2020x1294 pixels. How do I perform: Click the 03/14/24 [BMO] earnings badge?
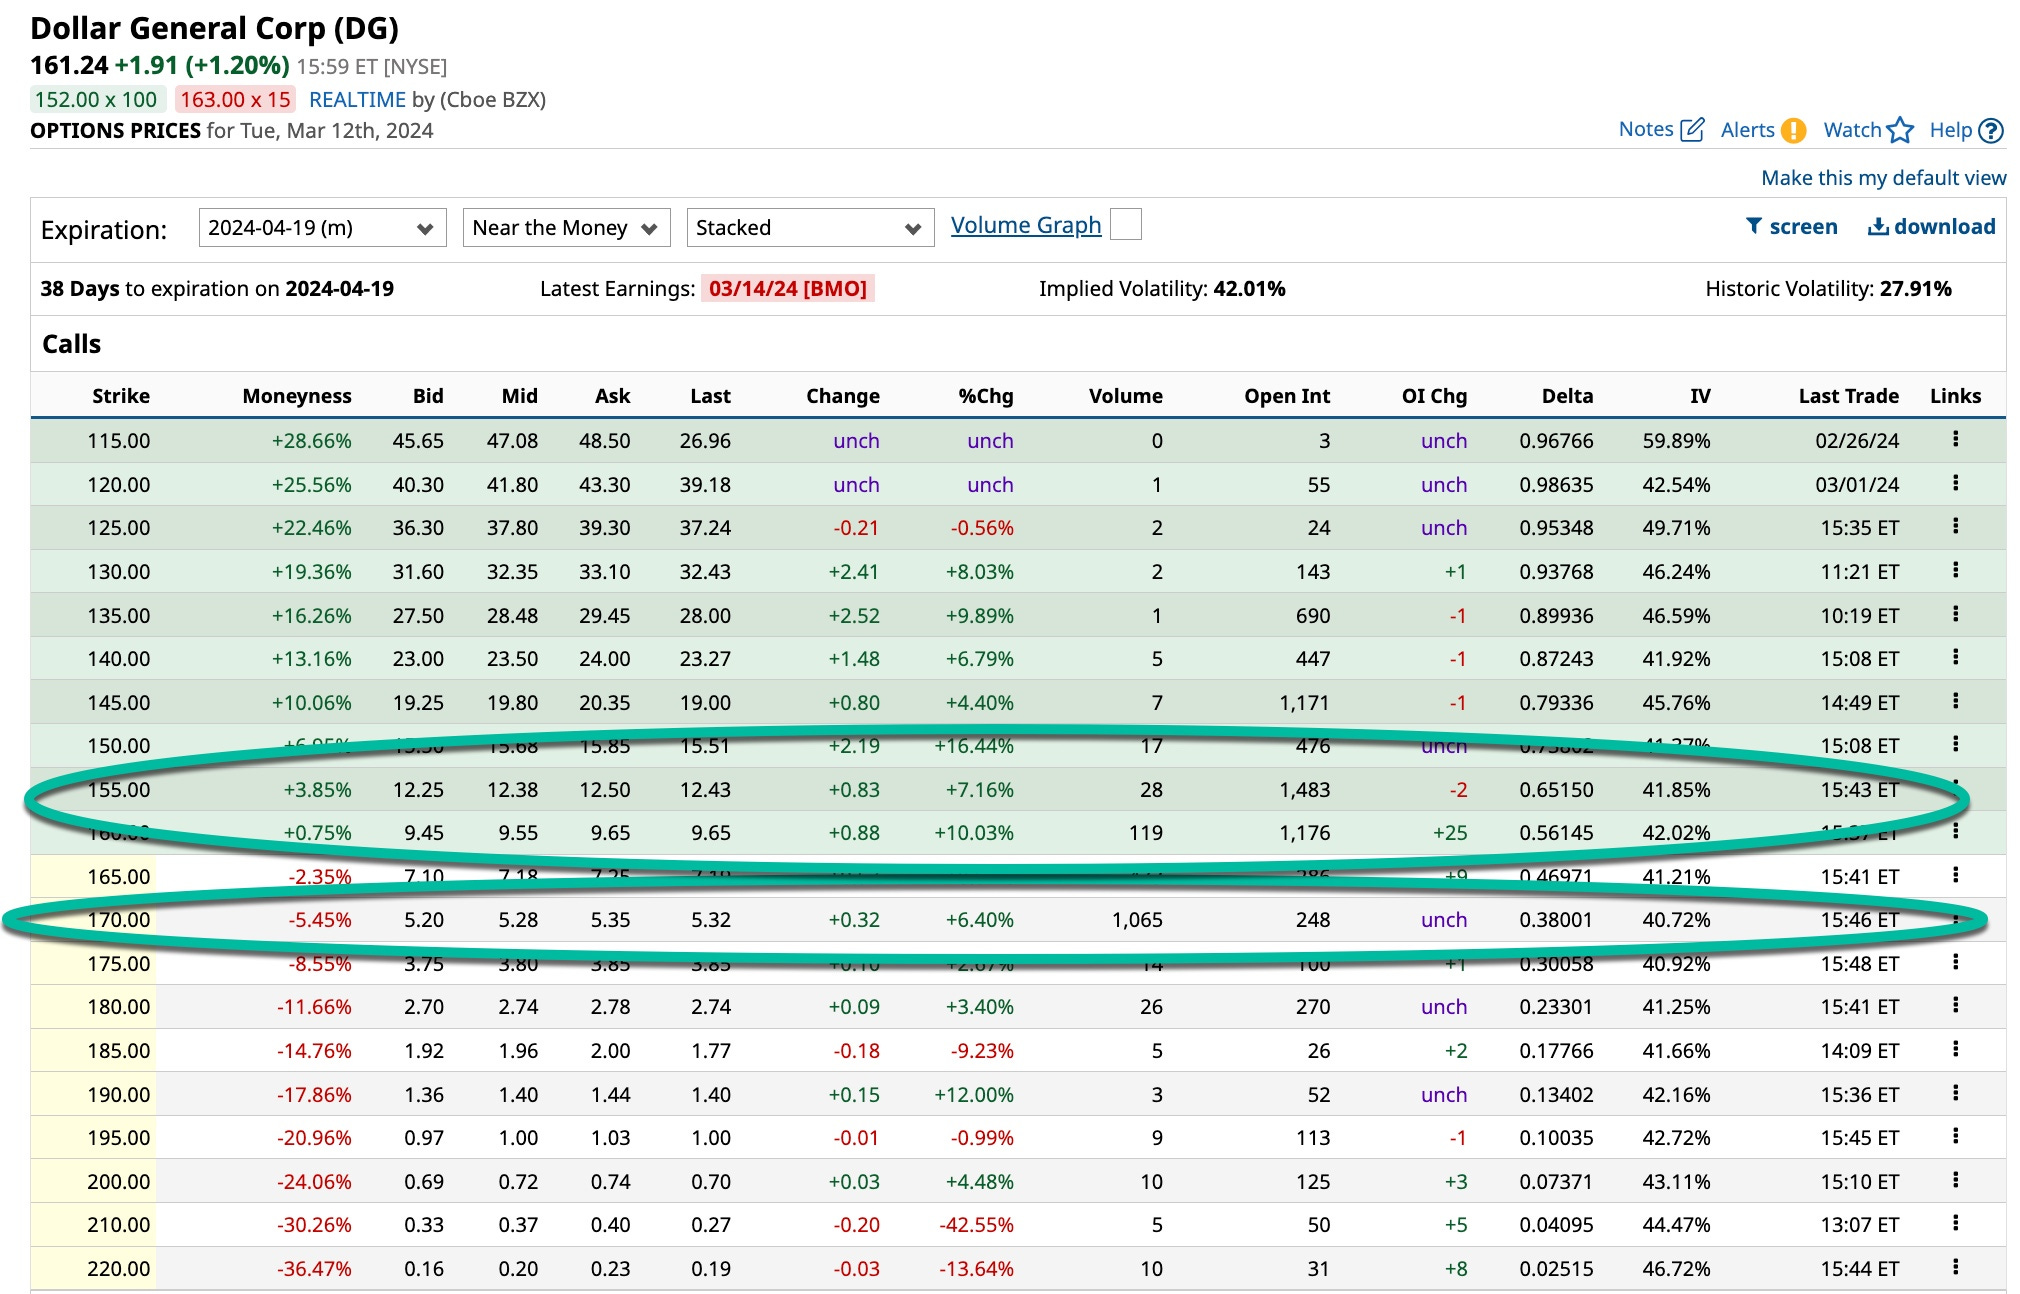(788, 288)
